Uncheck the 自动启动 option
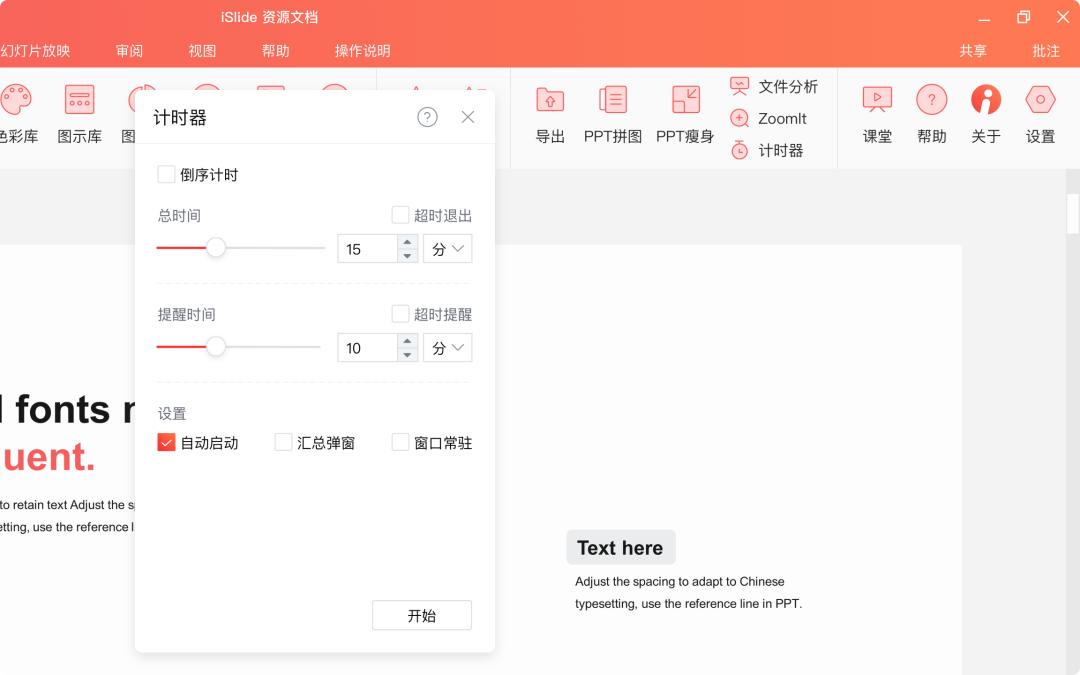The image size is (1080, 675). pyautogui.click(x=167, y=442)
